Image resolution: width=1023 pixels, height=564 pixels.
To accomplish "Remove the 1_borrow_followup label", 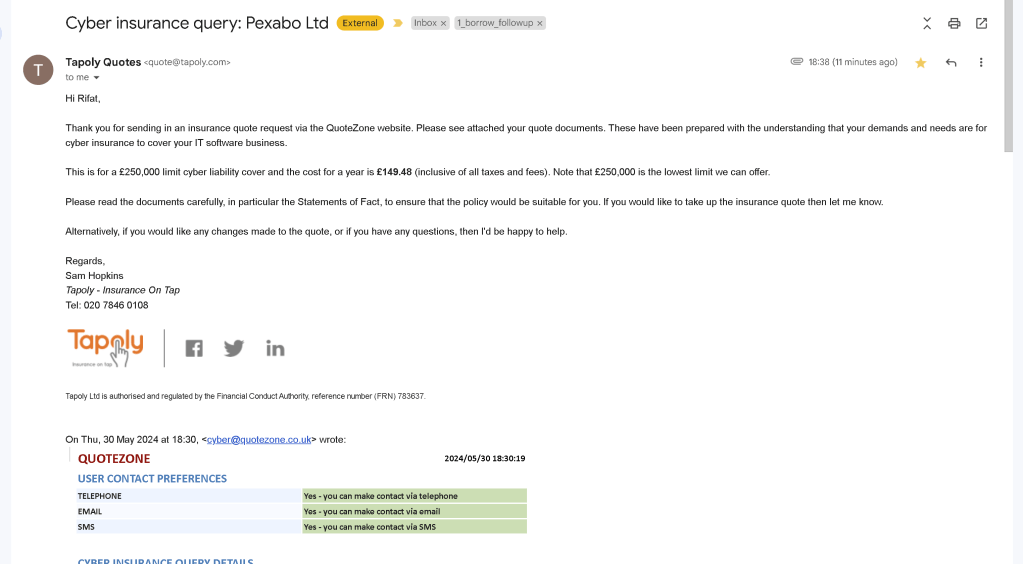I will (540, 24).
